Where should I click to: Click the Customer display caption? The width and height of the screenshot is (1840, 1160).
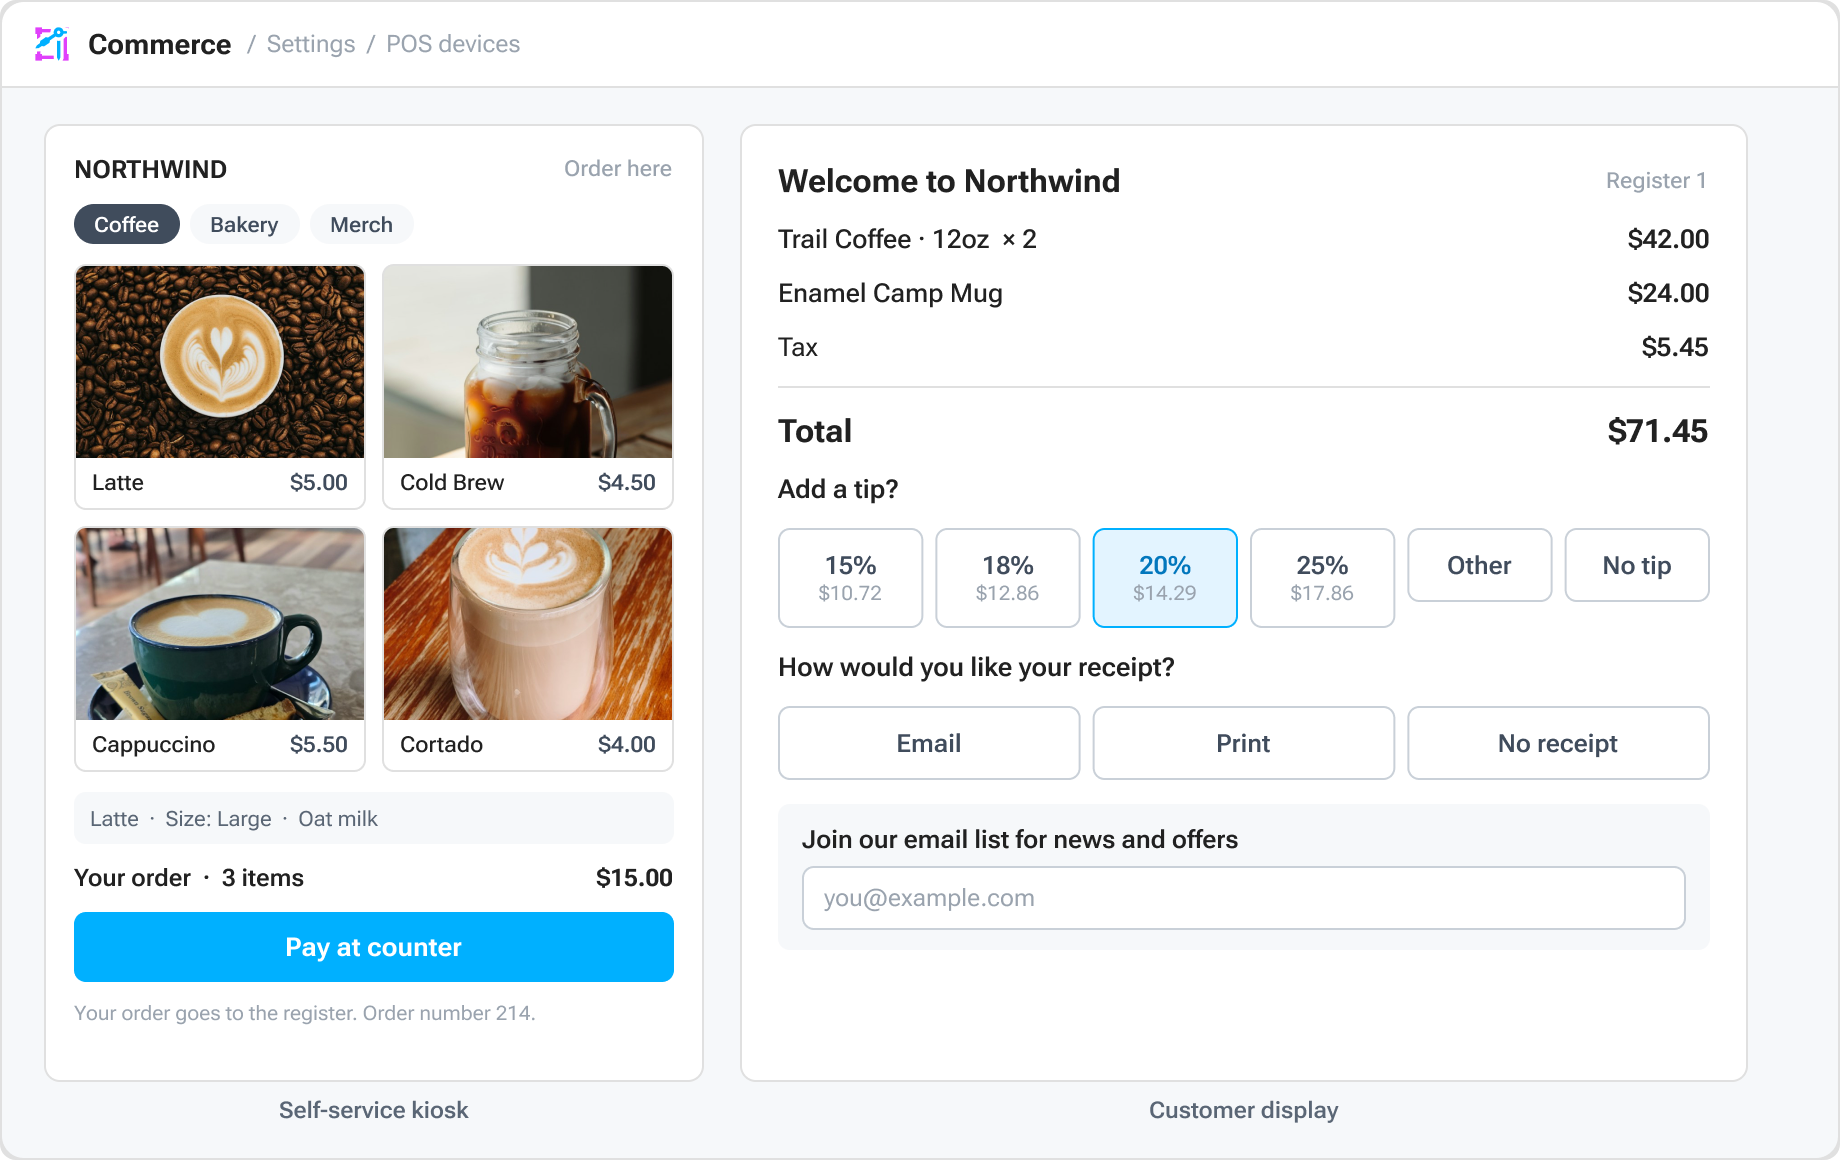[x=1243, y=1110]
